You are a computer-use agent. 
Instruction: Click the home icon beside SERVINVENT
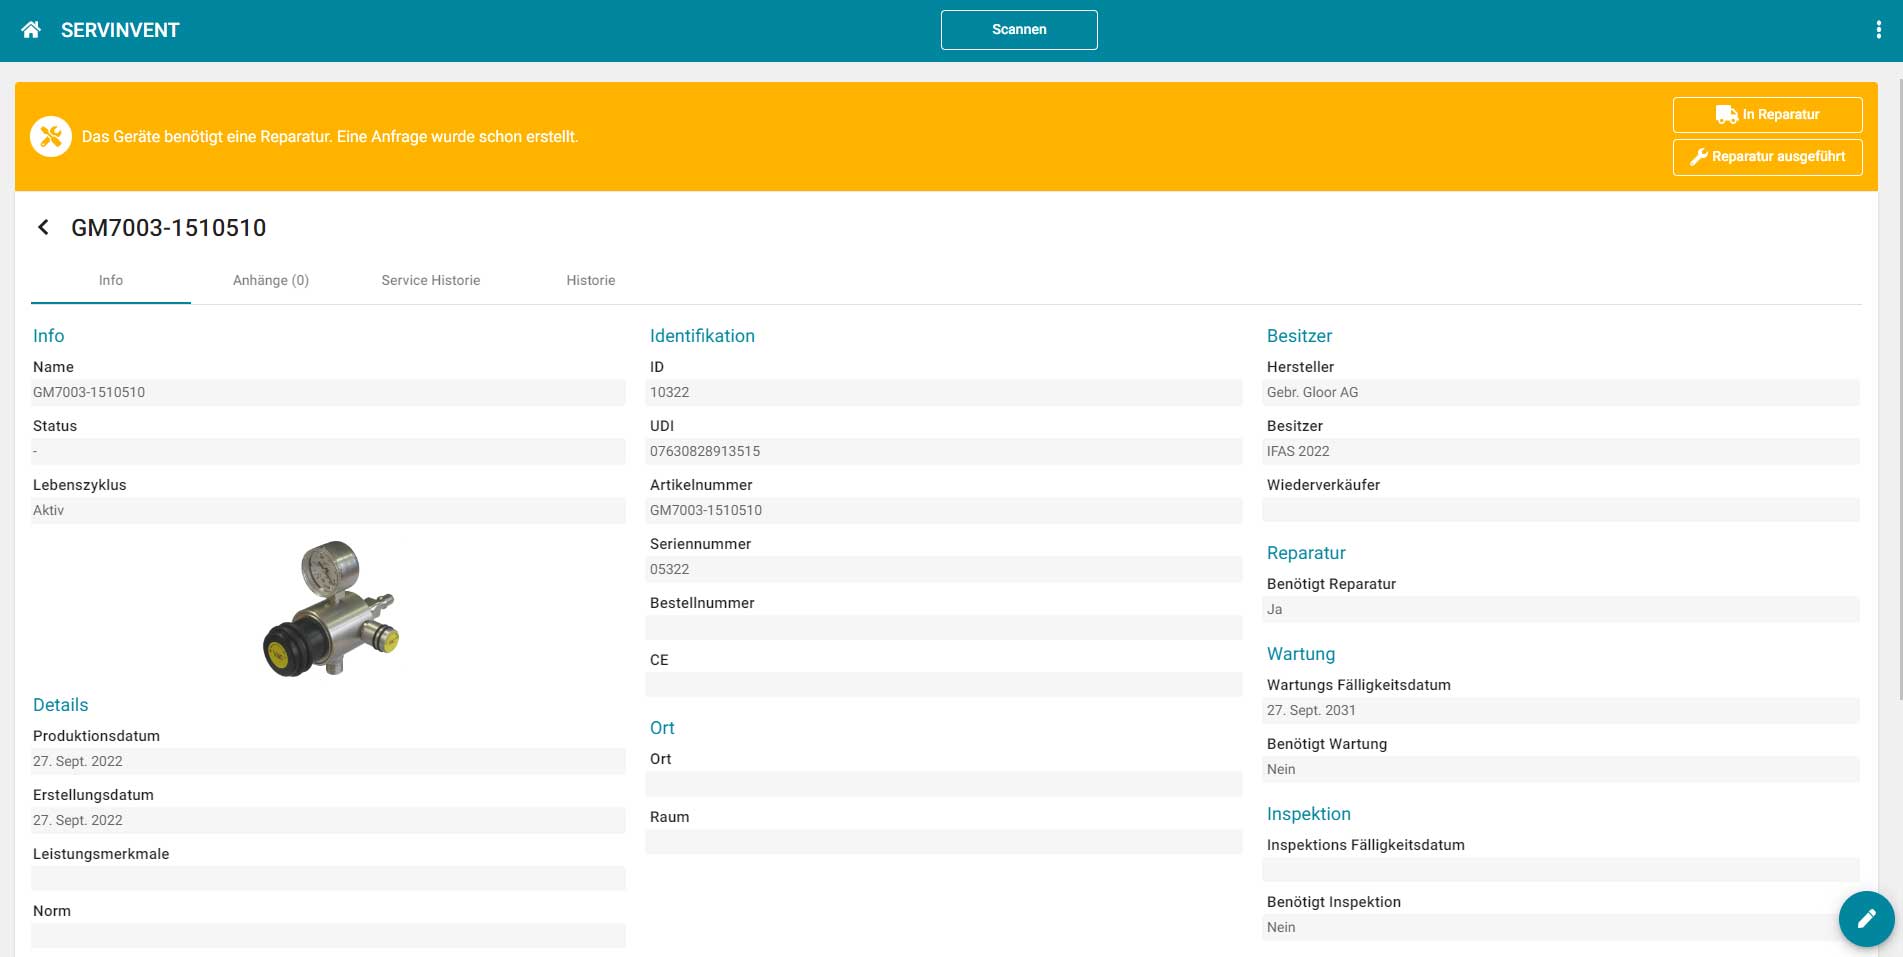coord(31,30)
